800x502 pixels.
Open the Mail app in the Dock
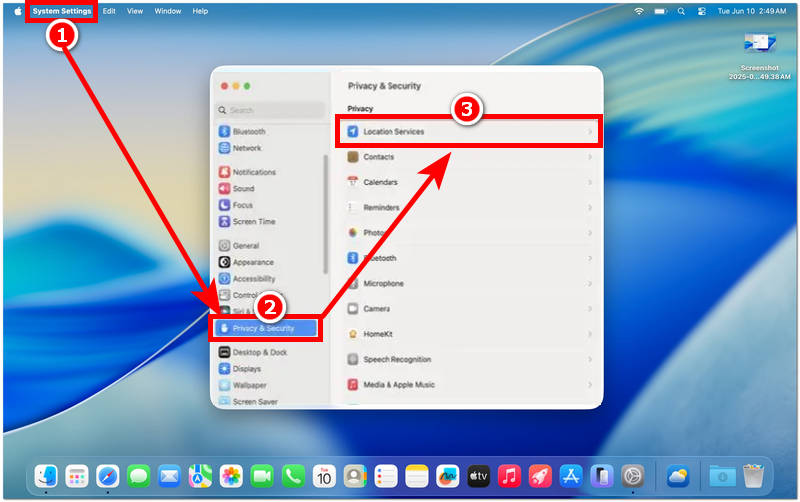coord(169,476)
